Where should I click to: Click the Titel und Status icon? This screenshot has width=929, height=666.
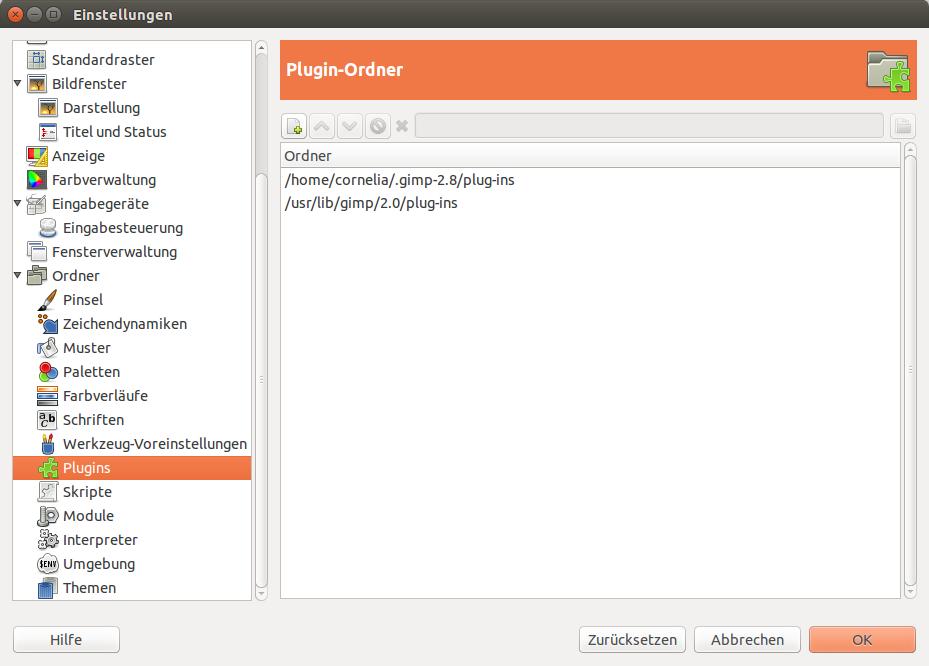tap(48, 132)
